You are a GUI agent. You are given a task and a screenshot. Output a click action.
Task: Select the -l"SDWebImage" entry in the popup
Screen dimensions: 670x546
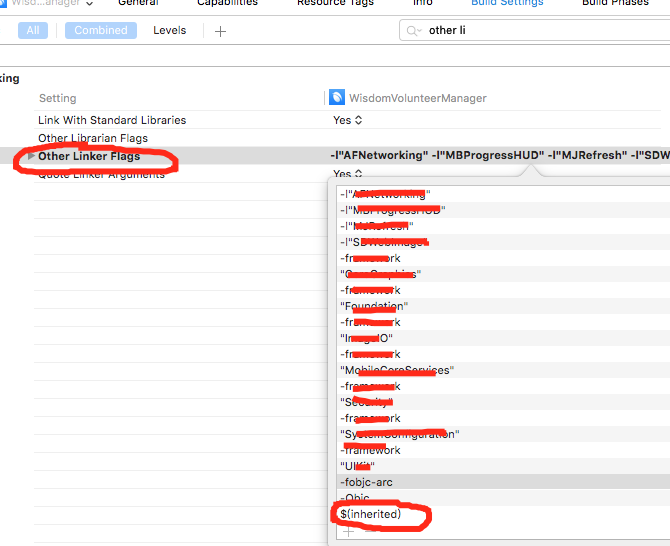click(503, 242)
